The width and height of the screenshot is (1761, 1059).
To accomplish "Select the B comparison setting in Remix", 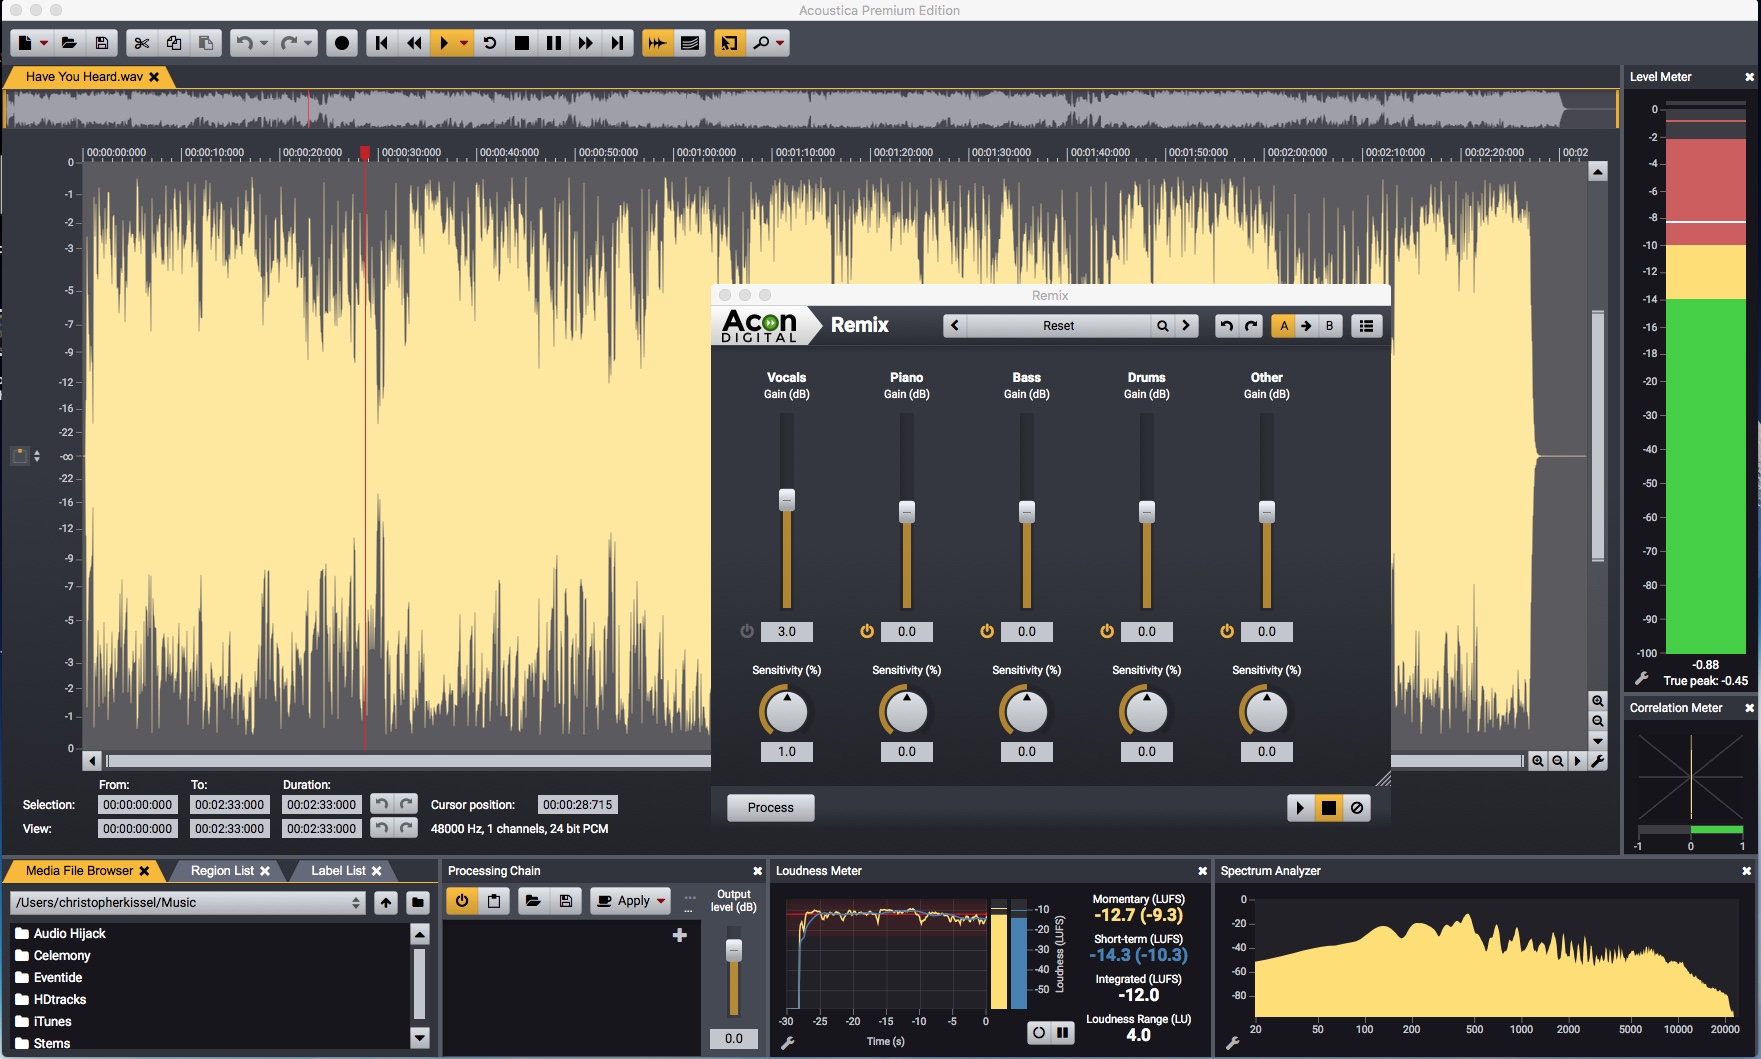I will click(x=1329, y=326).
